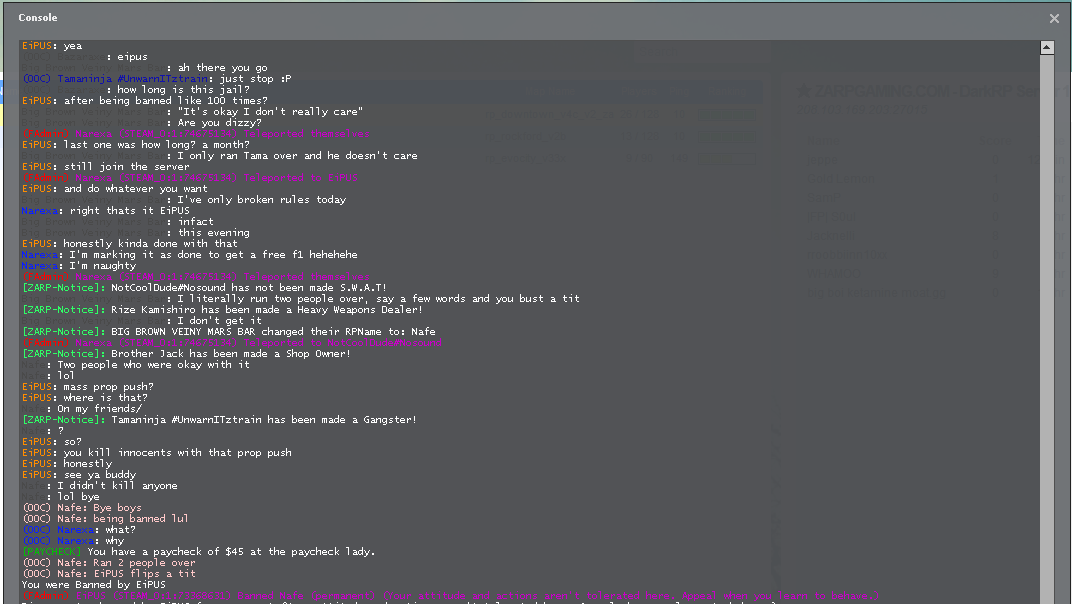Select '(OOC) Nafe: being banned lul'
Viewport: 1072px width, 604px height.
click(x=105, y=518)
